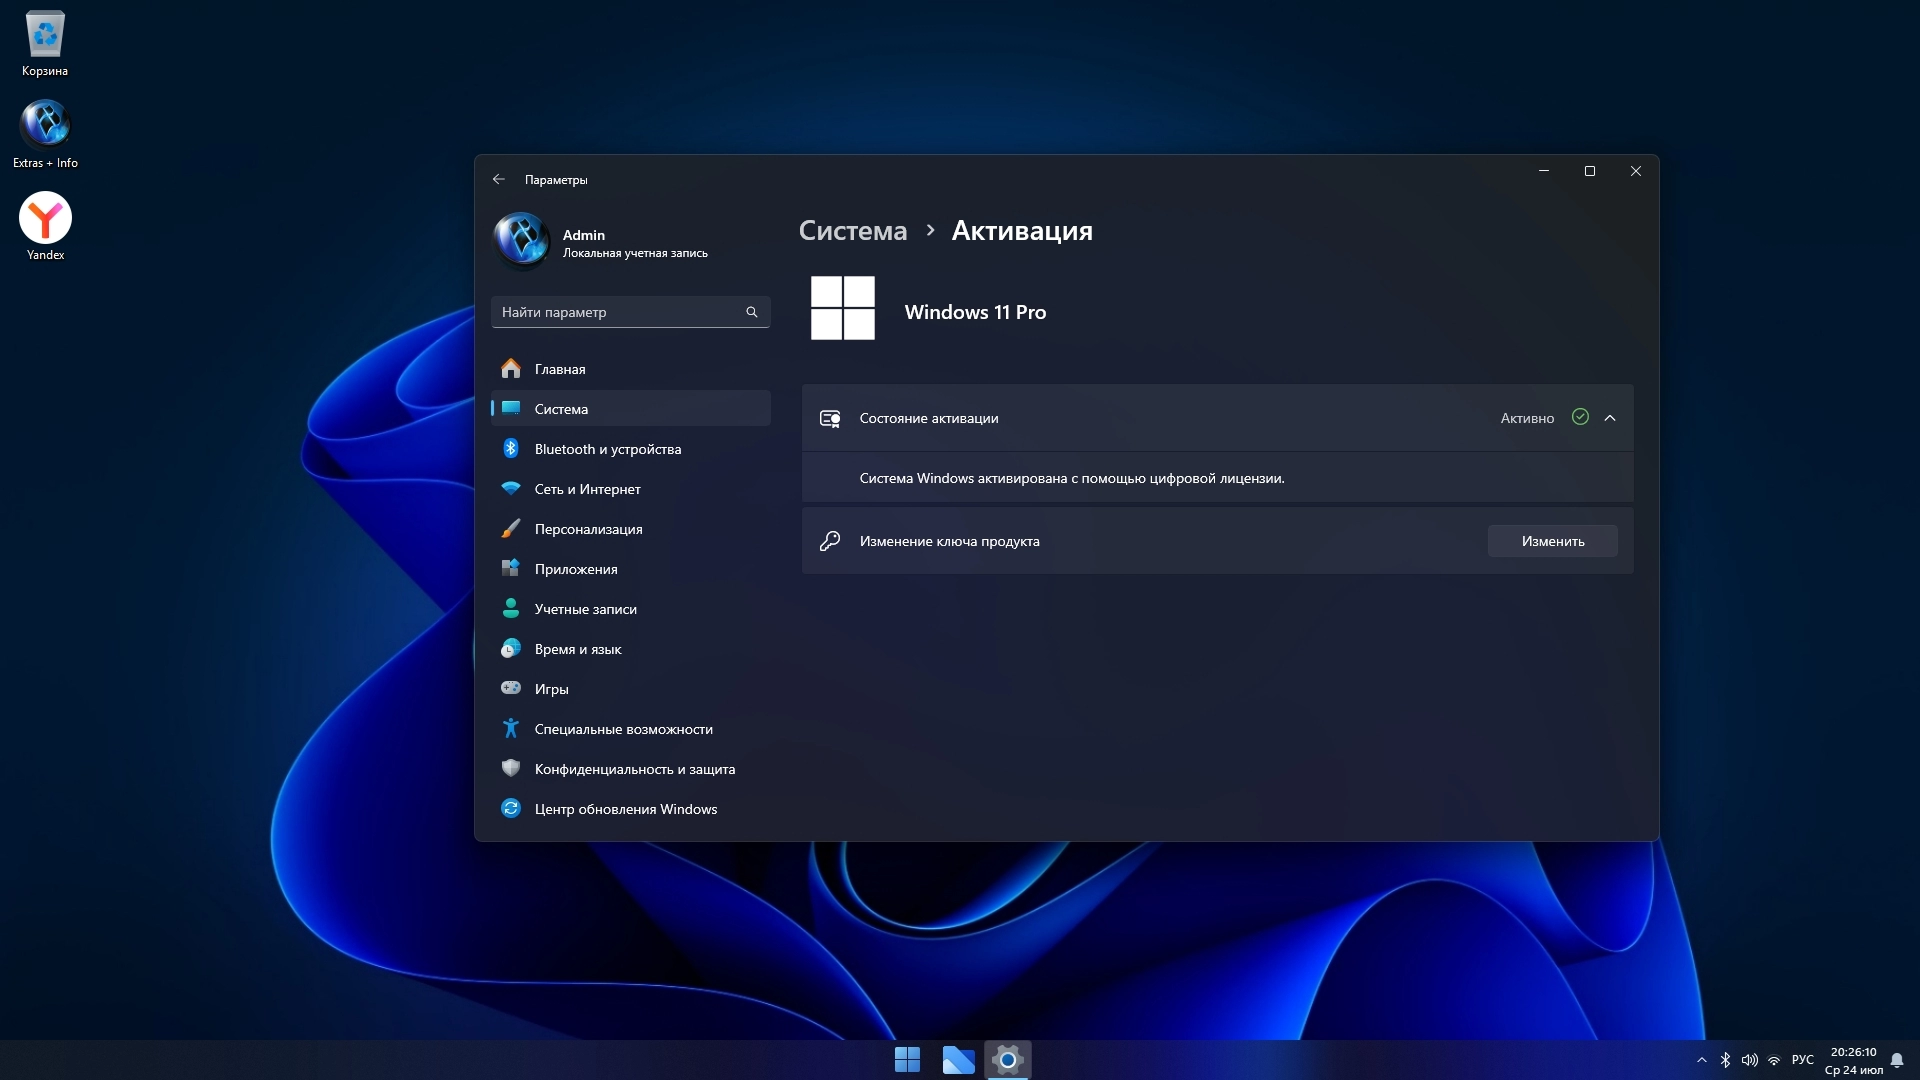This screenshot has height=1080, width=1920.
Task: Click the Система breadcrumb link
Action: [852, 231]
